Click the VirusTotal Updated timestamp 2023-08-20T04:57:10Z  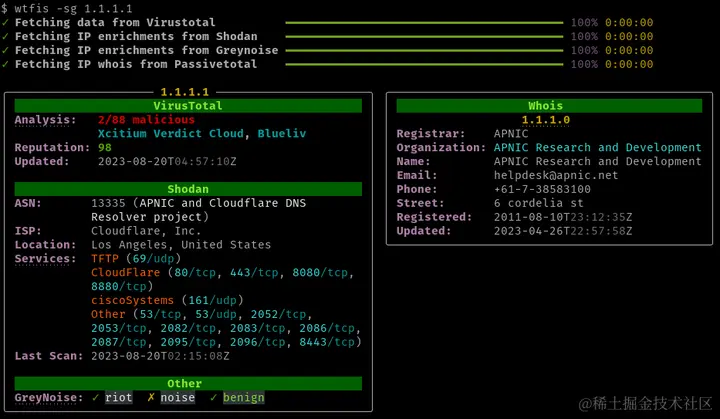pos(167,161)
